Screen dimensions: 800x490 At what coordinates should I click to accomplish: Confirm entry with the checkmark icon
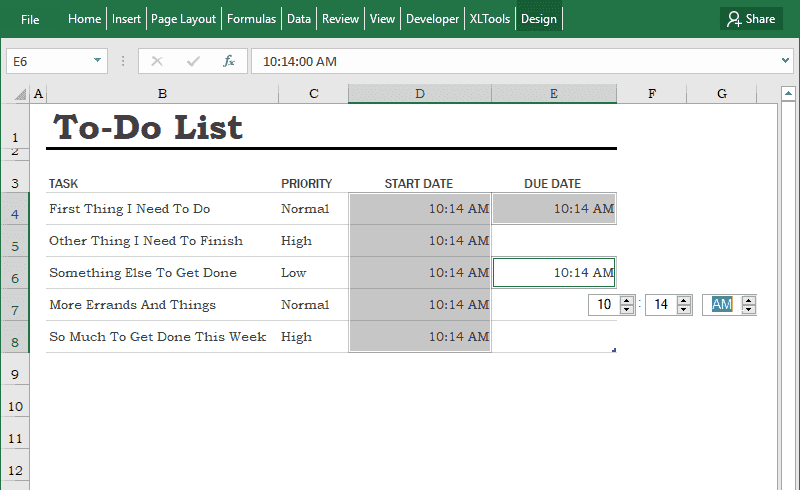coord(193,61)
